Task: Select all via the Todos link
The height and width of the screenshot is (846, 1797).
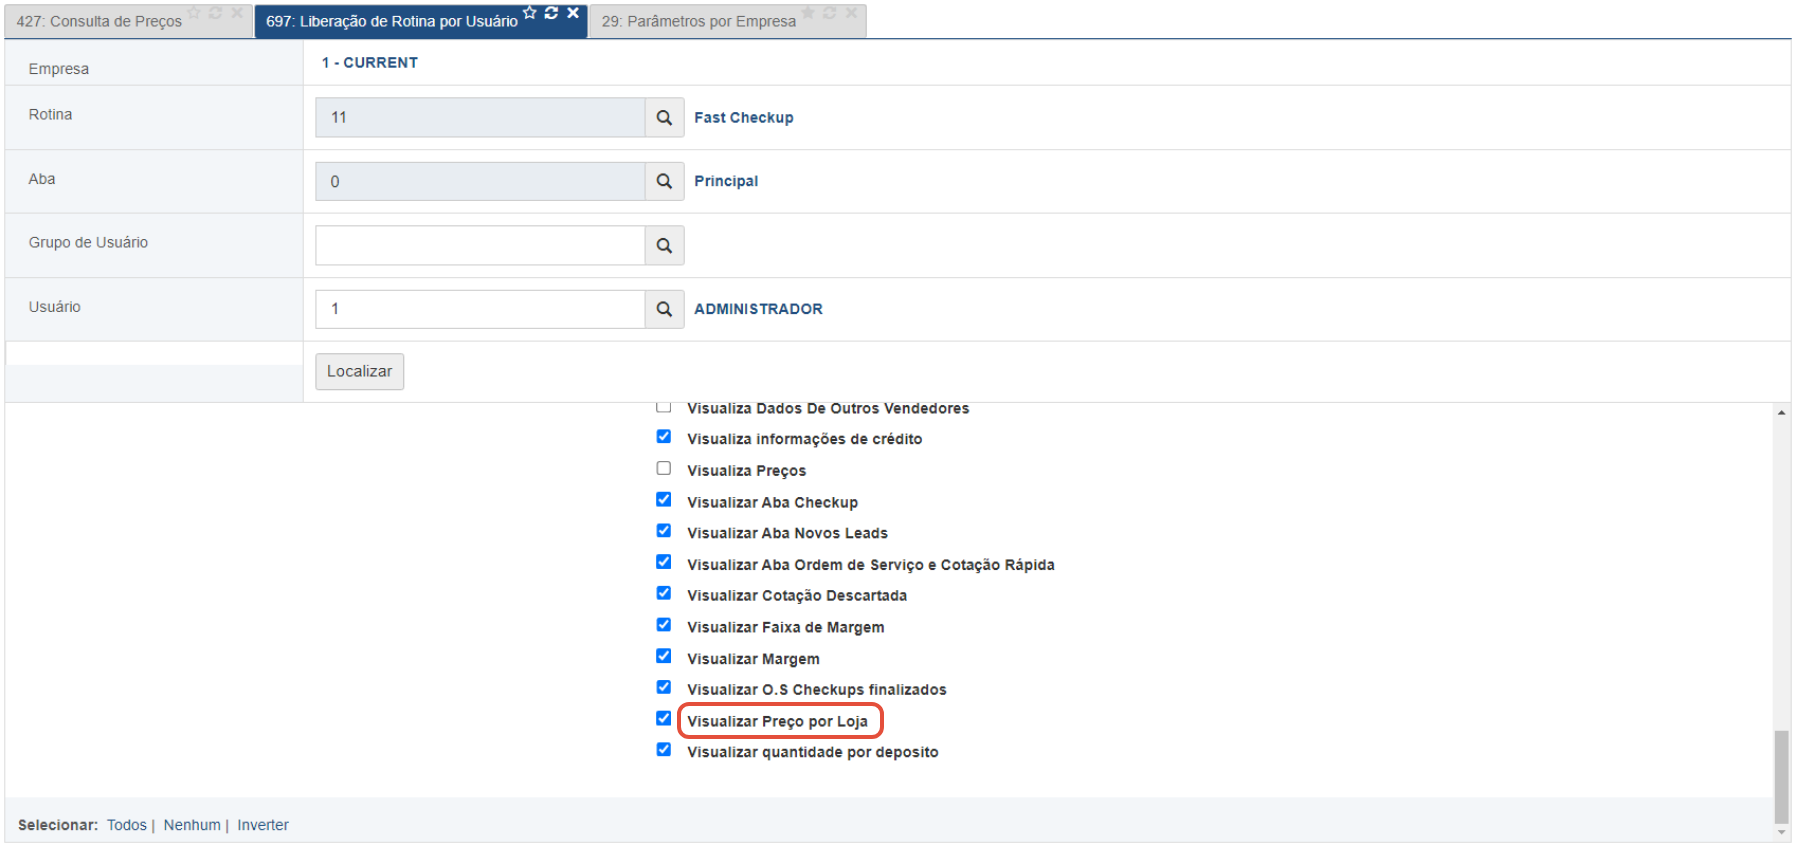Action: (127, 825)
